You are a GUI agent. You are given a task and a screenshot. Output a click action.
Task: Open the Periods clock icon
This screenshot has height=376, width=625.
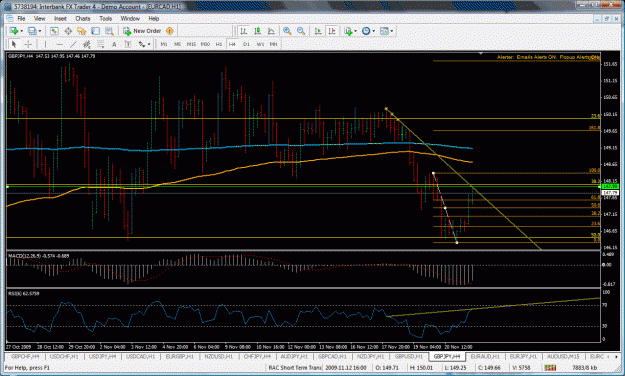[x=366, y=31]
